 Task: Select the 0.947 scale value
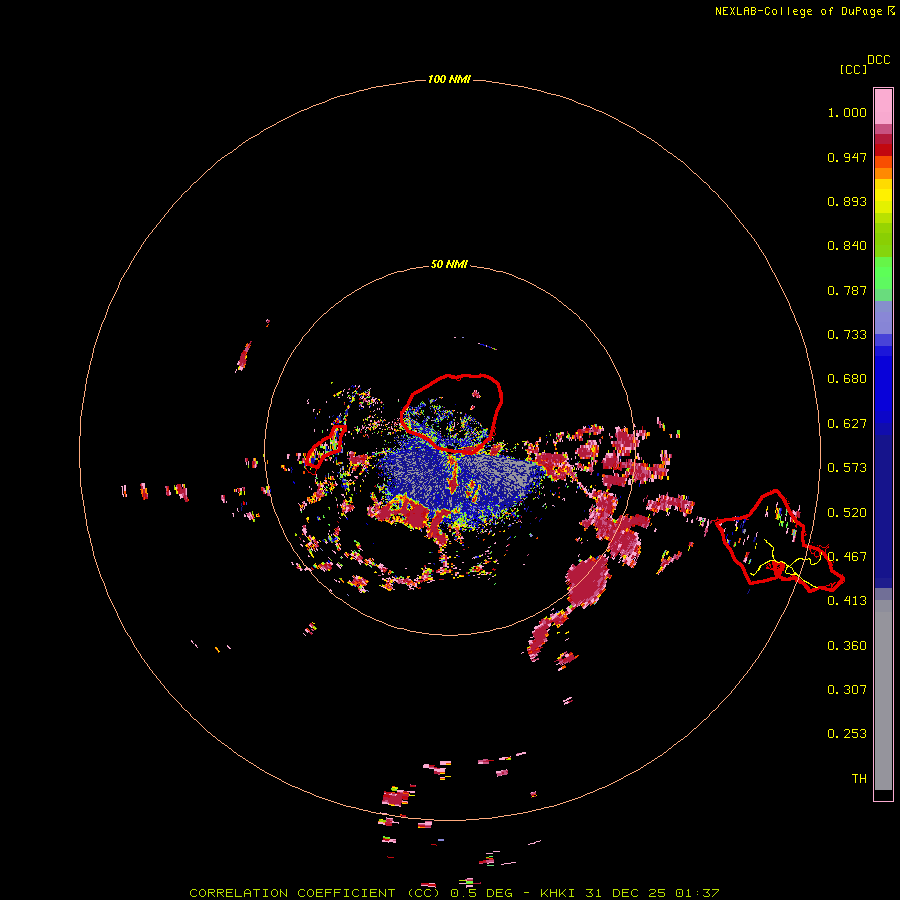(x=847, y=157)
